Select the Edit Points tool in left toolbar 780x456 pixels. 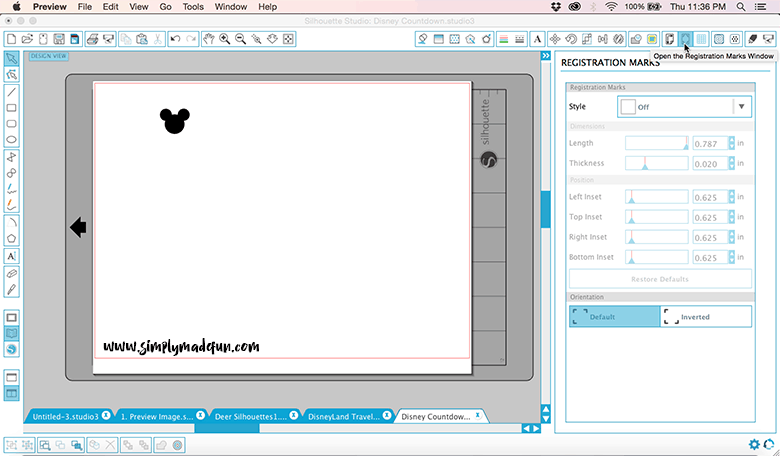[11, 75]
